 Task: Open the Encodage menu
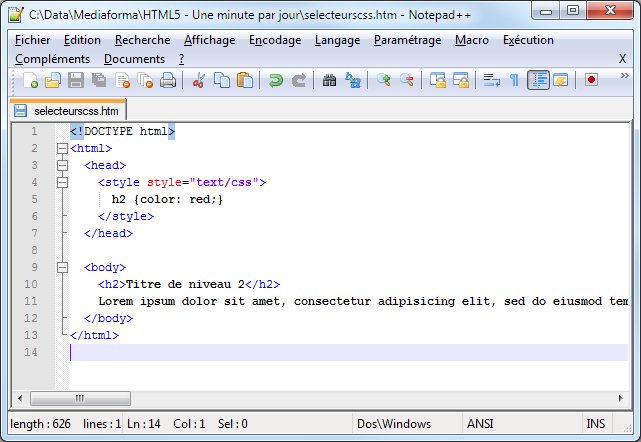pos(274,40)
